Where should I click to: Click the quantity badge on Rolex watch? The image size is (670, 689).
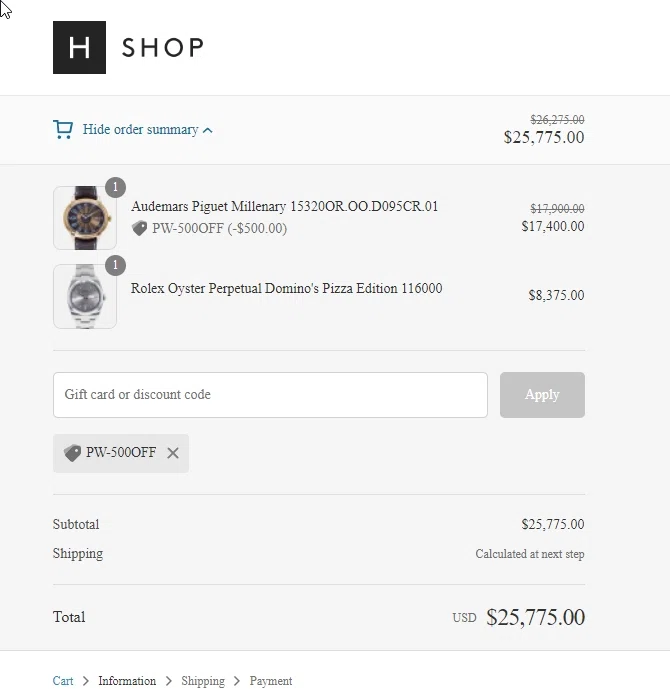[x=116, y=265]
